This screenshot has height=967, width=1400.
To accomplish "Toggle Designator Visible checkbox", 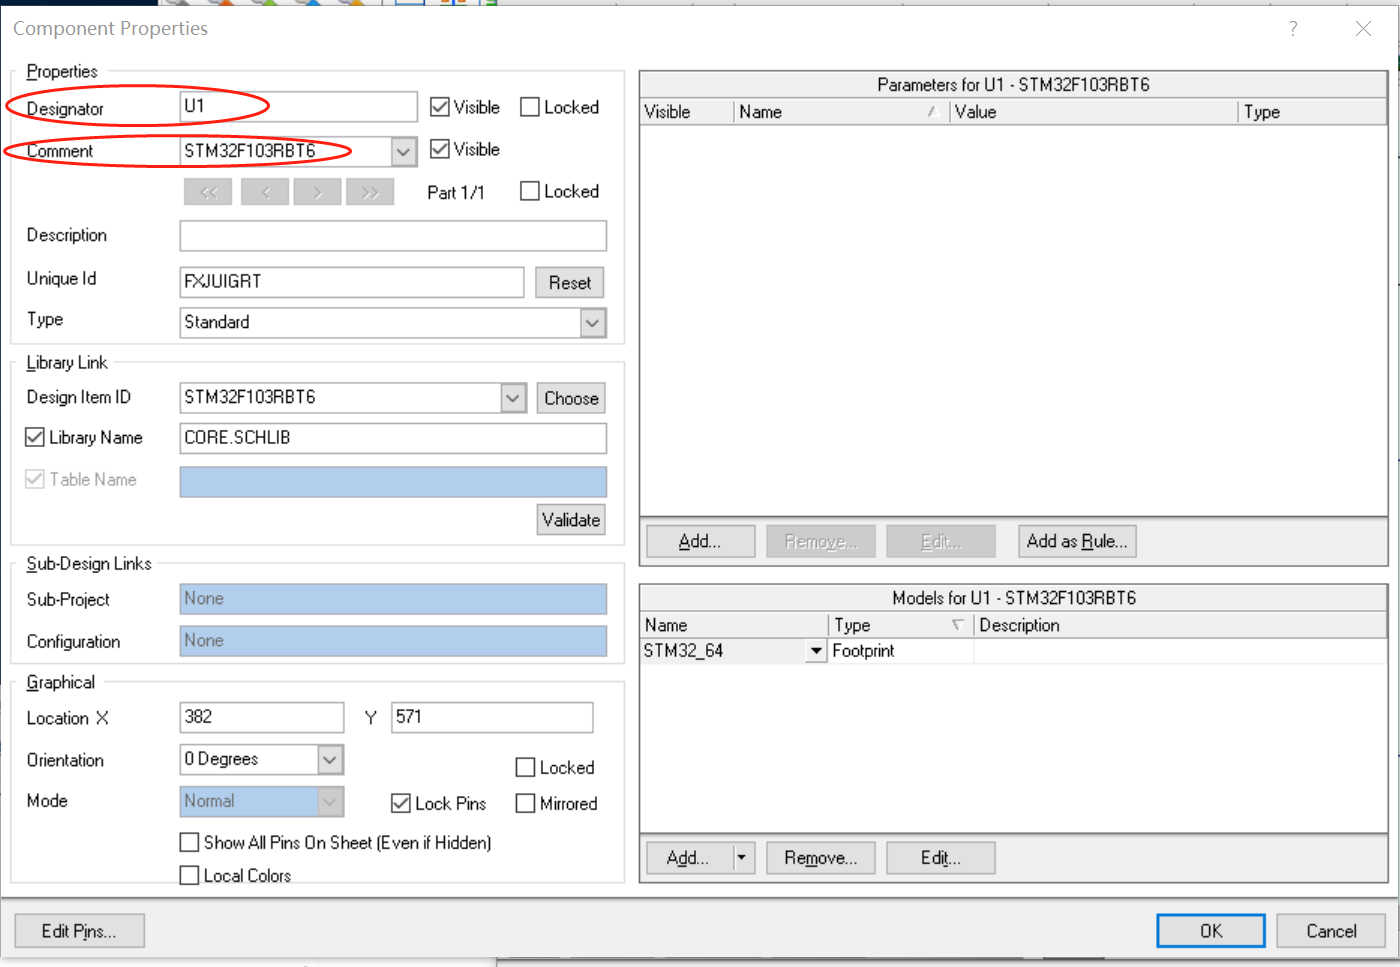I will pyautogui.click(x=440, y=107).
